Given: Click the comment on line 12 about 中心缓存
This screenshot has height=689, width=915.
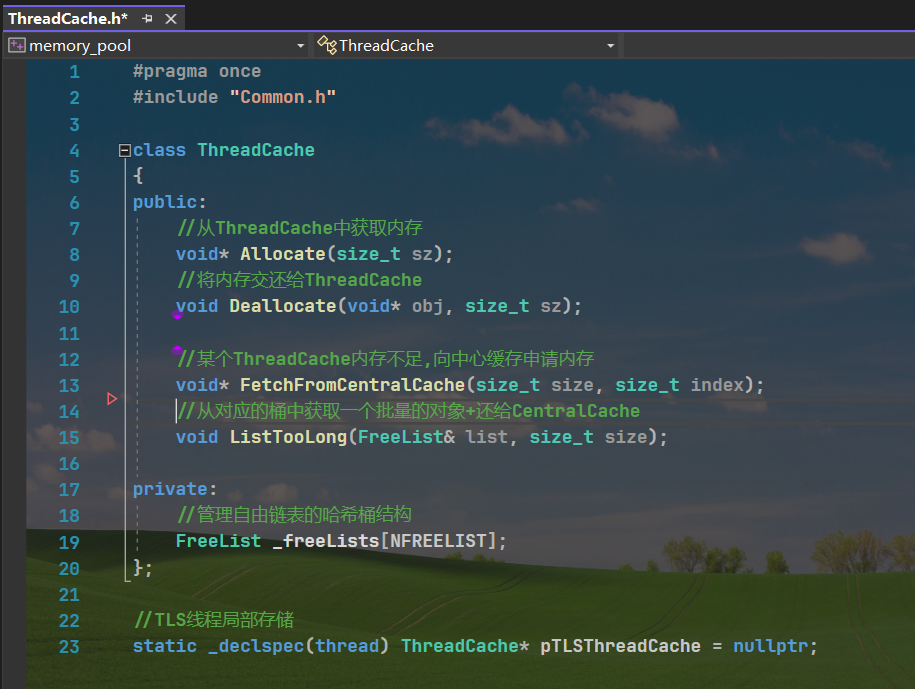Looking at the screenshot, I should click(385, 358).
